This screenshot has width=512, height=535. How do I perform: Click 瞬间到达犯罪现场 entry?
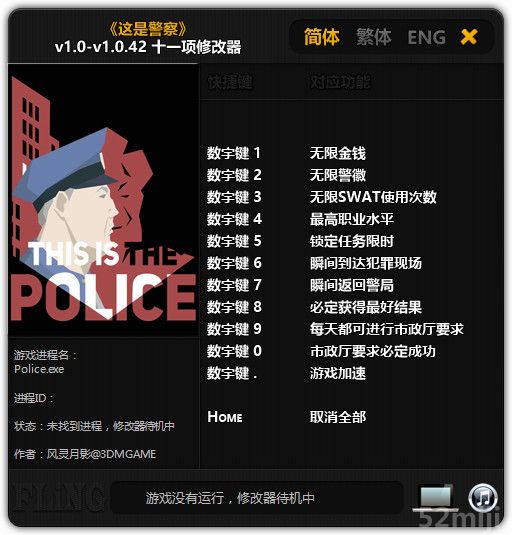pyautogui.click(x=366, y=263)
